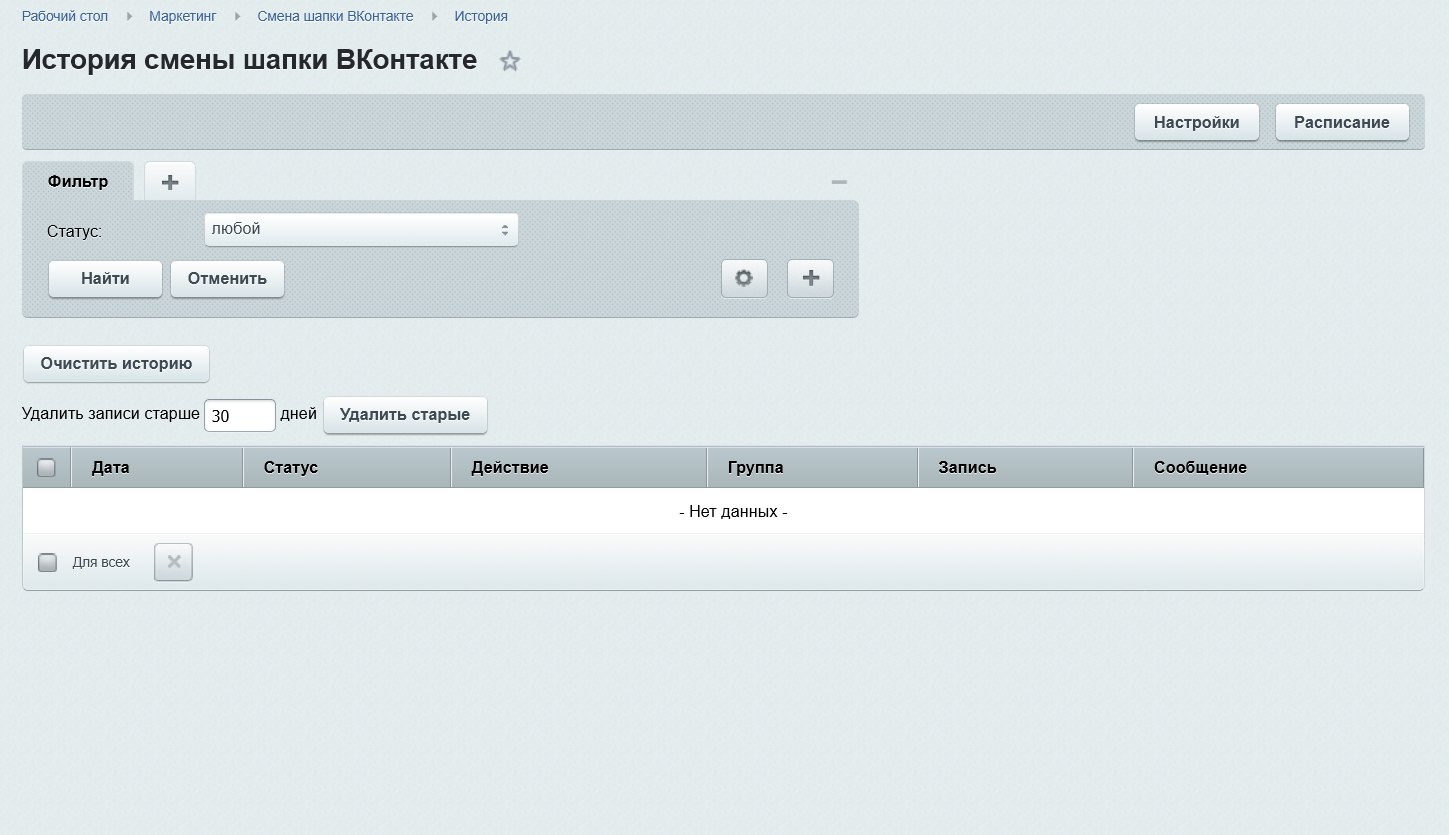The image size is (1449, 835).
Task: Collapse the filter panel with minus icon
Action: (839, 182)
